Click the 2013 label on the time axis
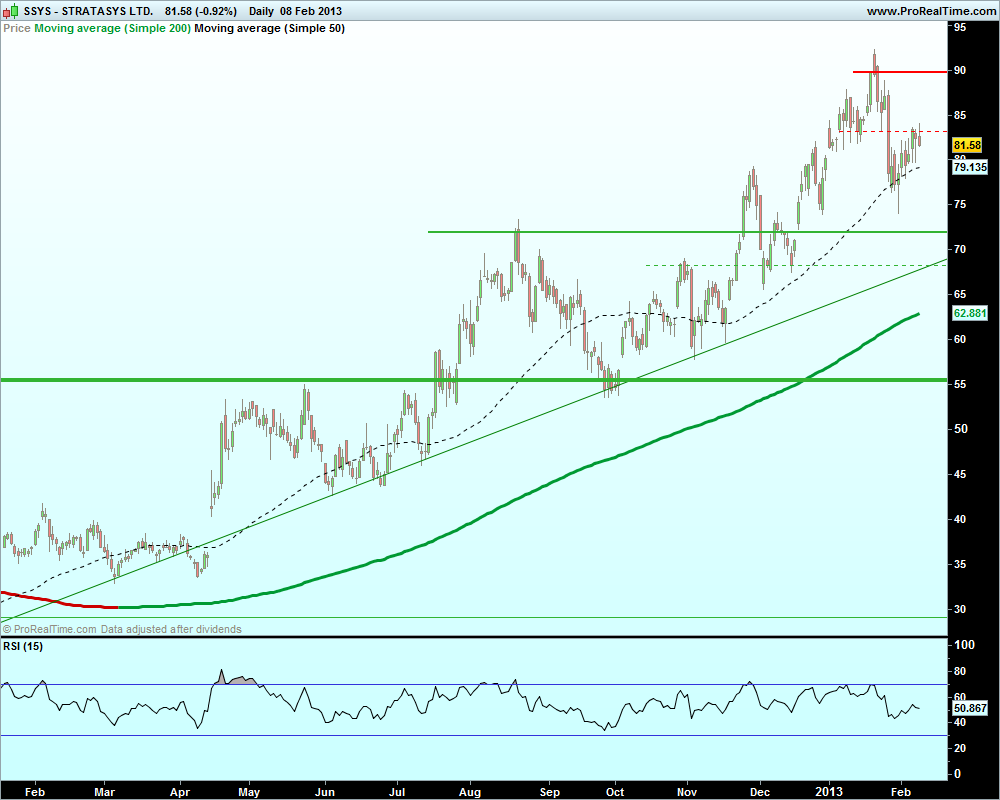 click(829, 792)
